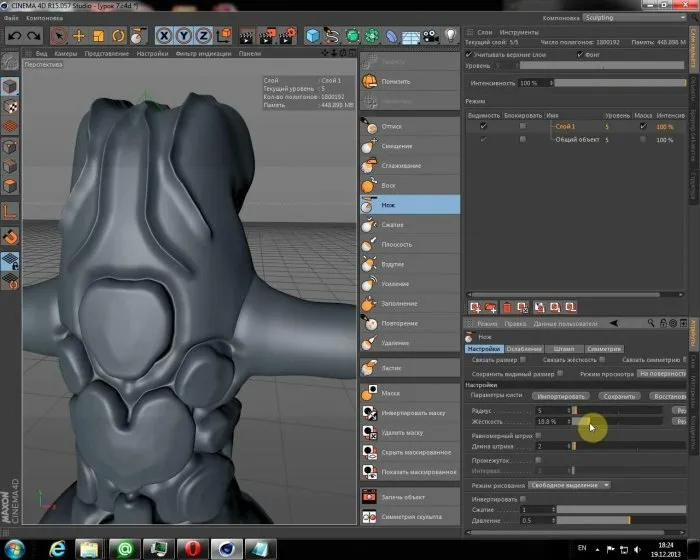Screen dimensions: 700x560
Task: Delete sculpt layer with trash icon
Action: click(x=507, y=307)
